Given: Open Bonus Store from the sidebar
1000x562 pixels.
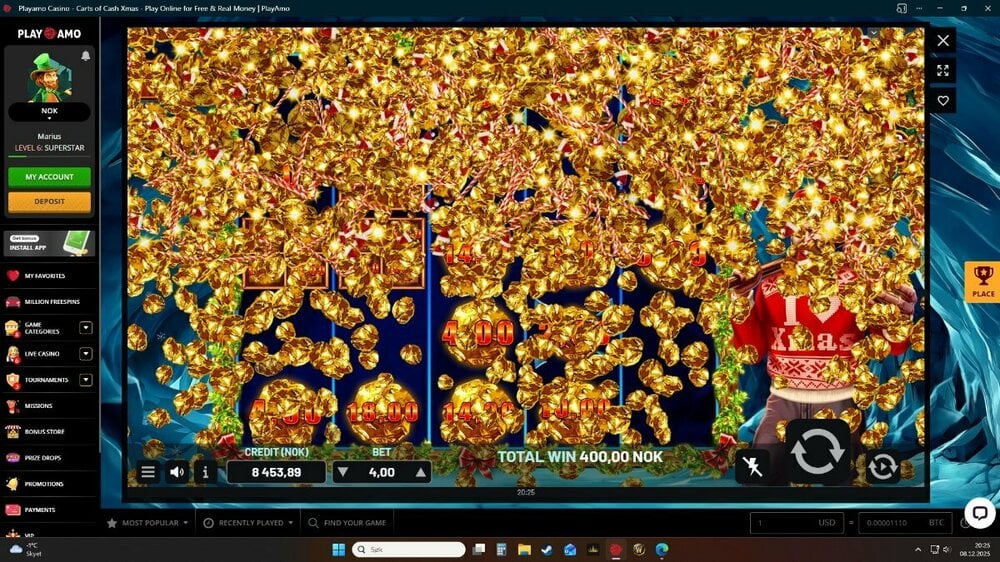Looking at the screenshot, I should point(42,432).
